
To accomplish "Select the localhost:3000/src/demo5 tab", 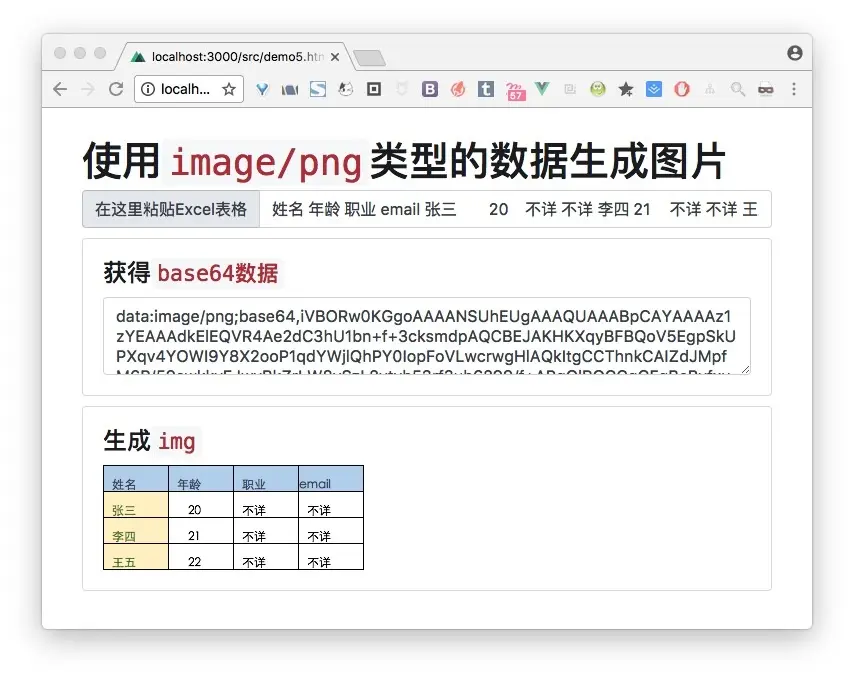I will point(234,57).
